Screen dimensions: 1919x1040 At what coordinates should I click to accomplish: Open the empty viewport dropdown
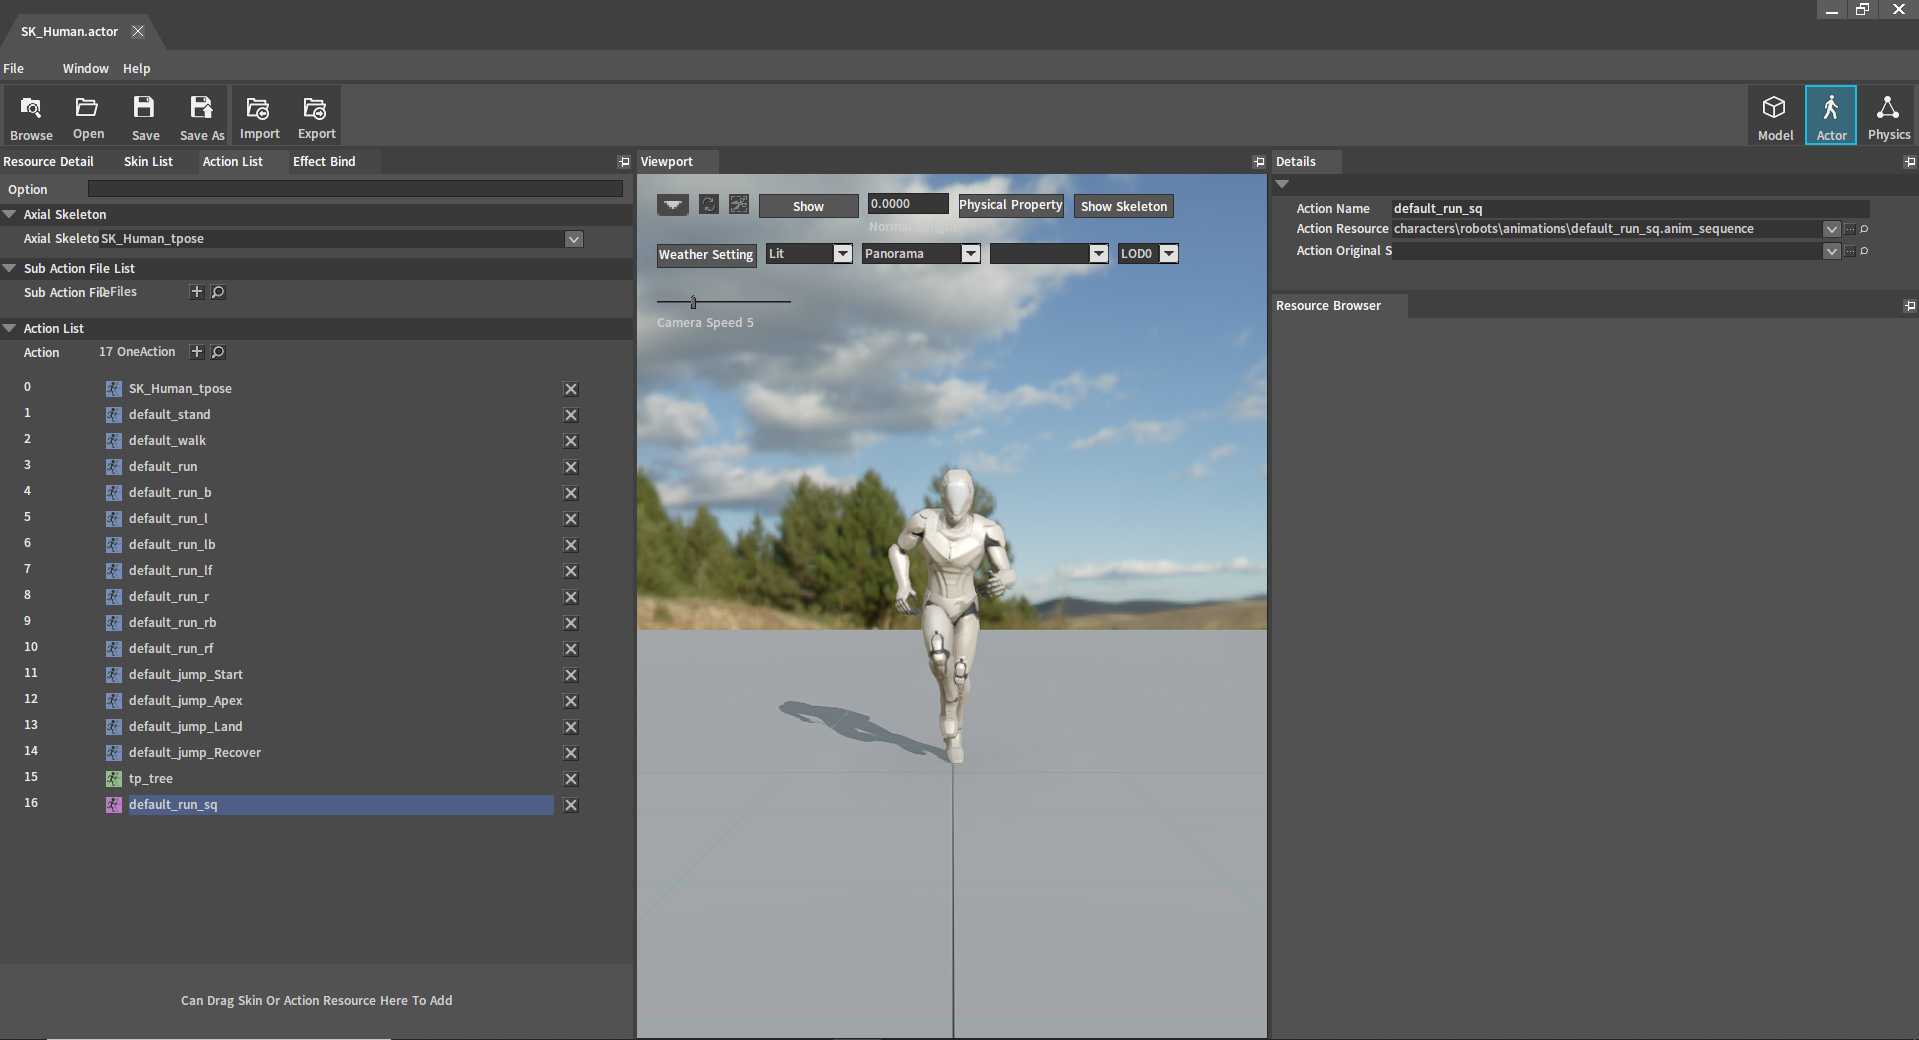pos(1099,254)
